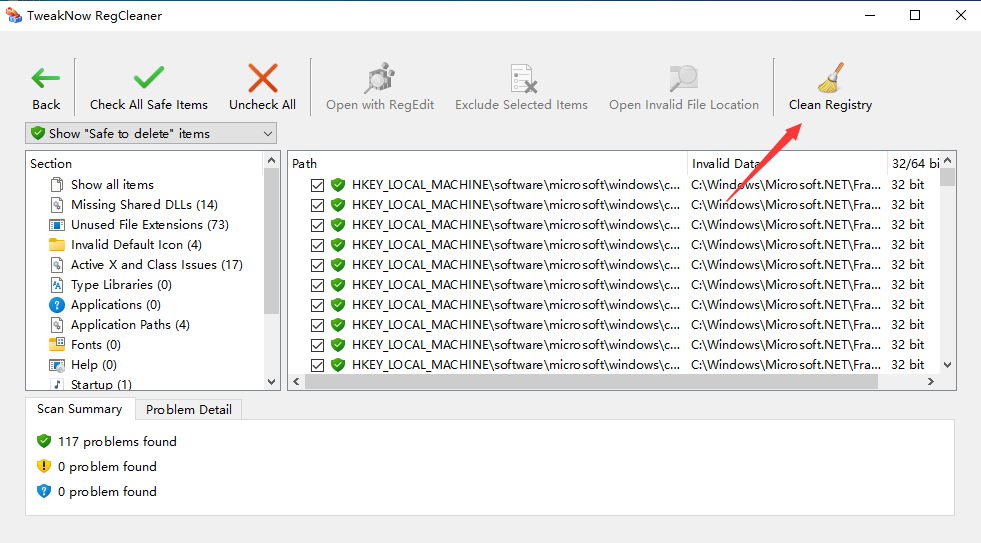This screenshot has width=981, height=543.
Task: Uncheck the first registry entry checkbox
Action: point(317,185)
